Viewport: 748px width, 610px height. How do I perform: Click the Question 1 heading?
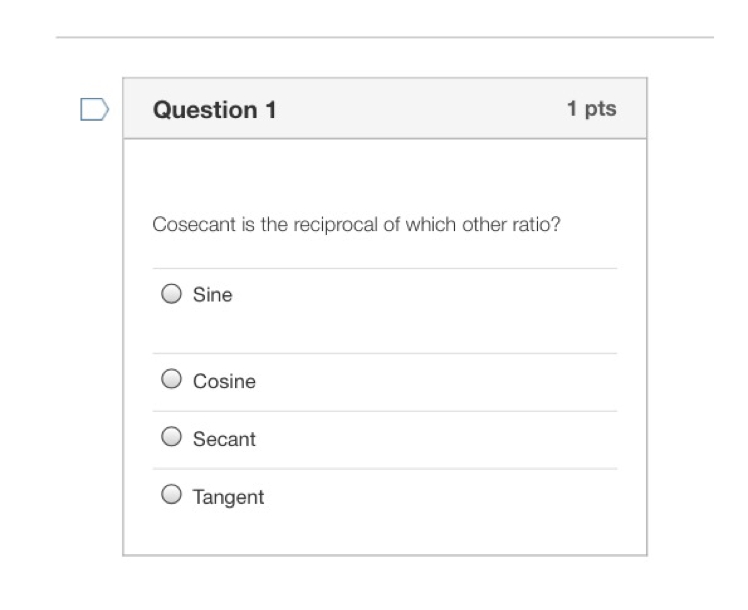point(215,110)
